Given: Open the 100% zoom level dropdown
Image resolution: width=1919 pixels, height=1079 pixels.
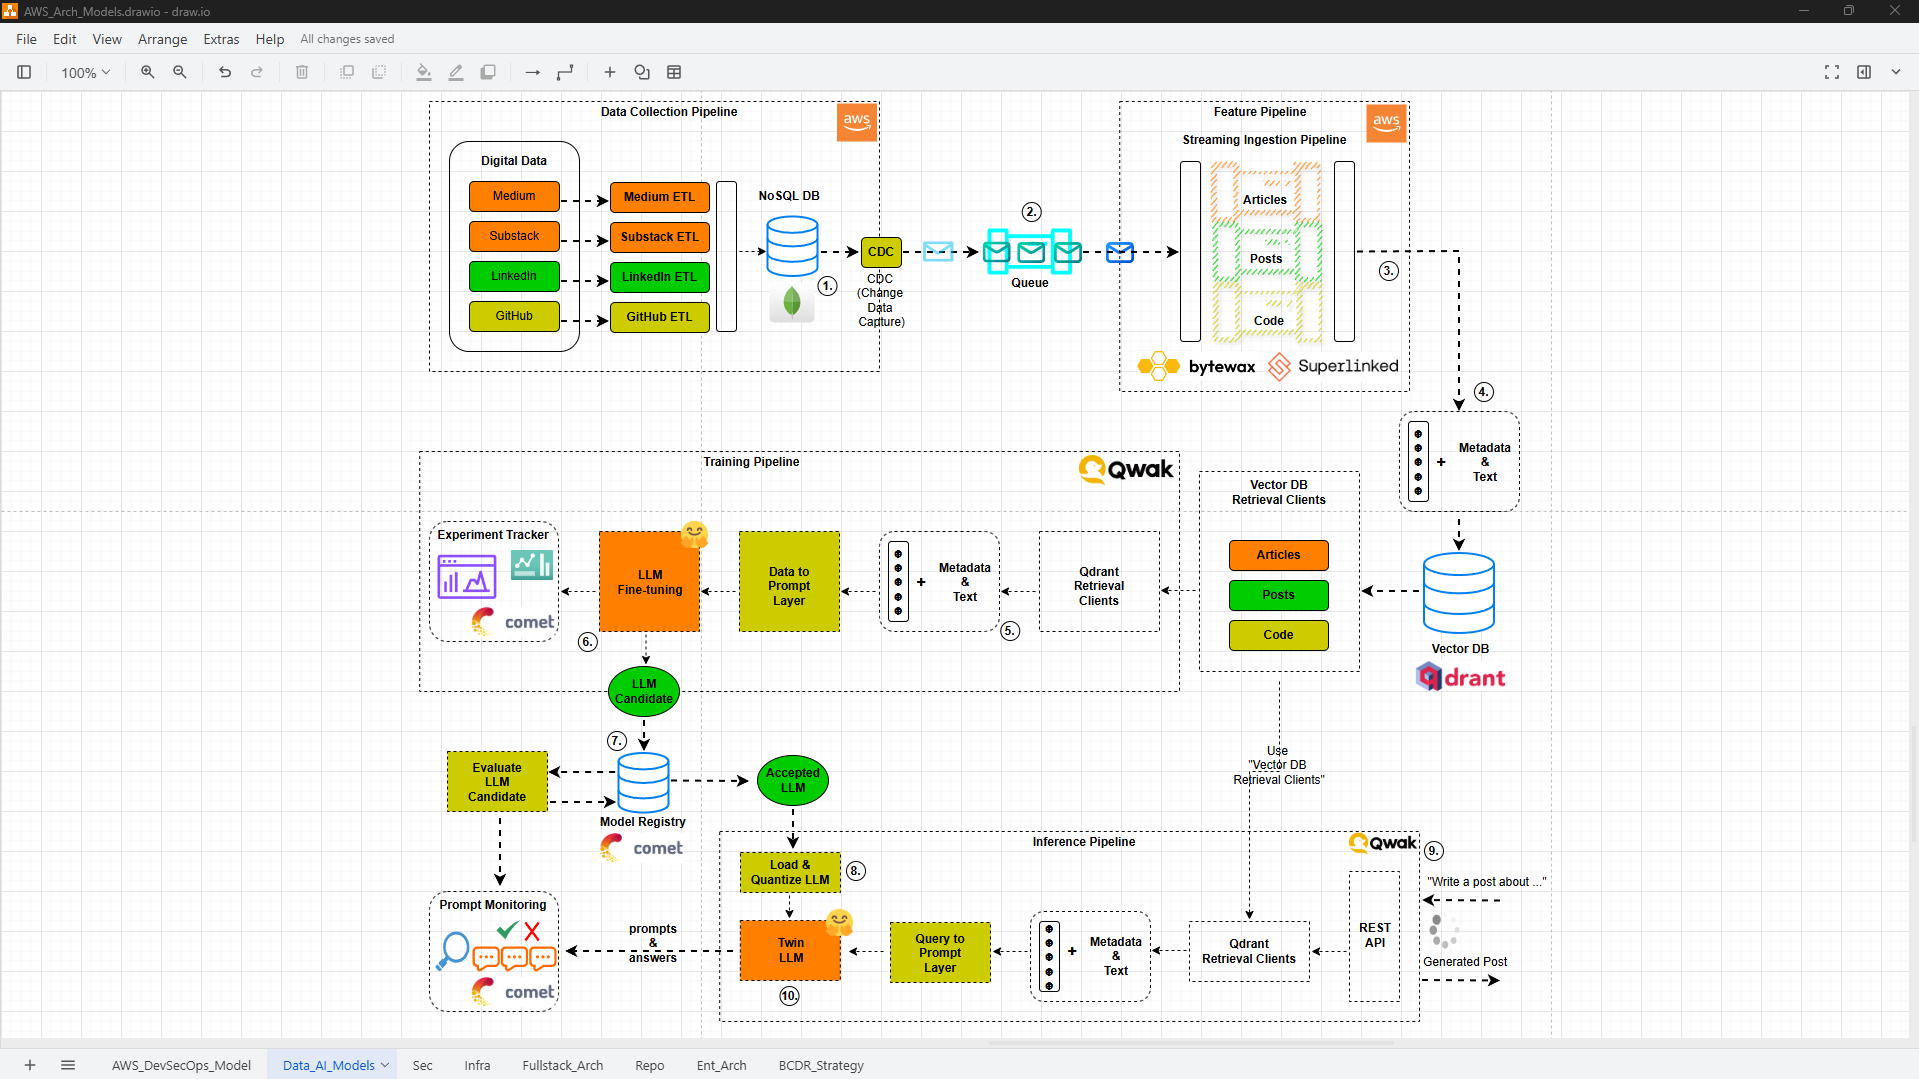Looking at the screenshot, I should 85,72.
